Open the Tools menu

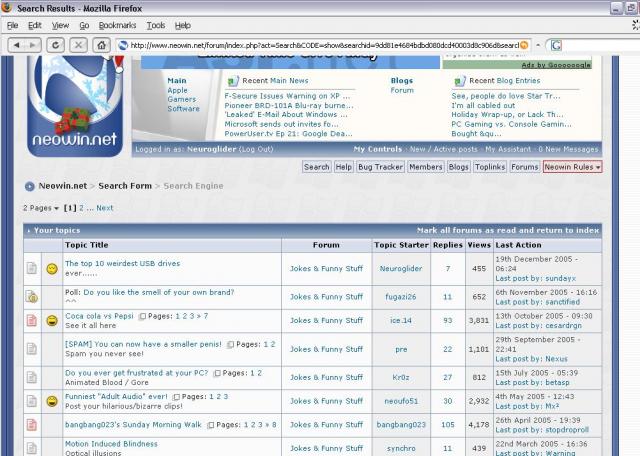coord(156,25)
